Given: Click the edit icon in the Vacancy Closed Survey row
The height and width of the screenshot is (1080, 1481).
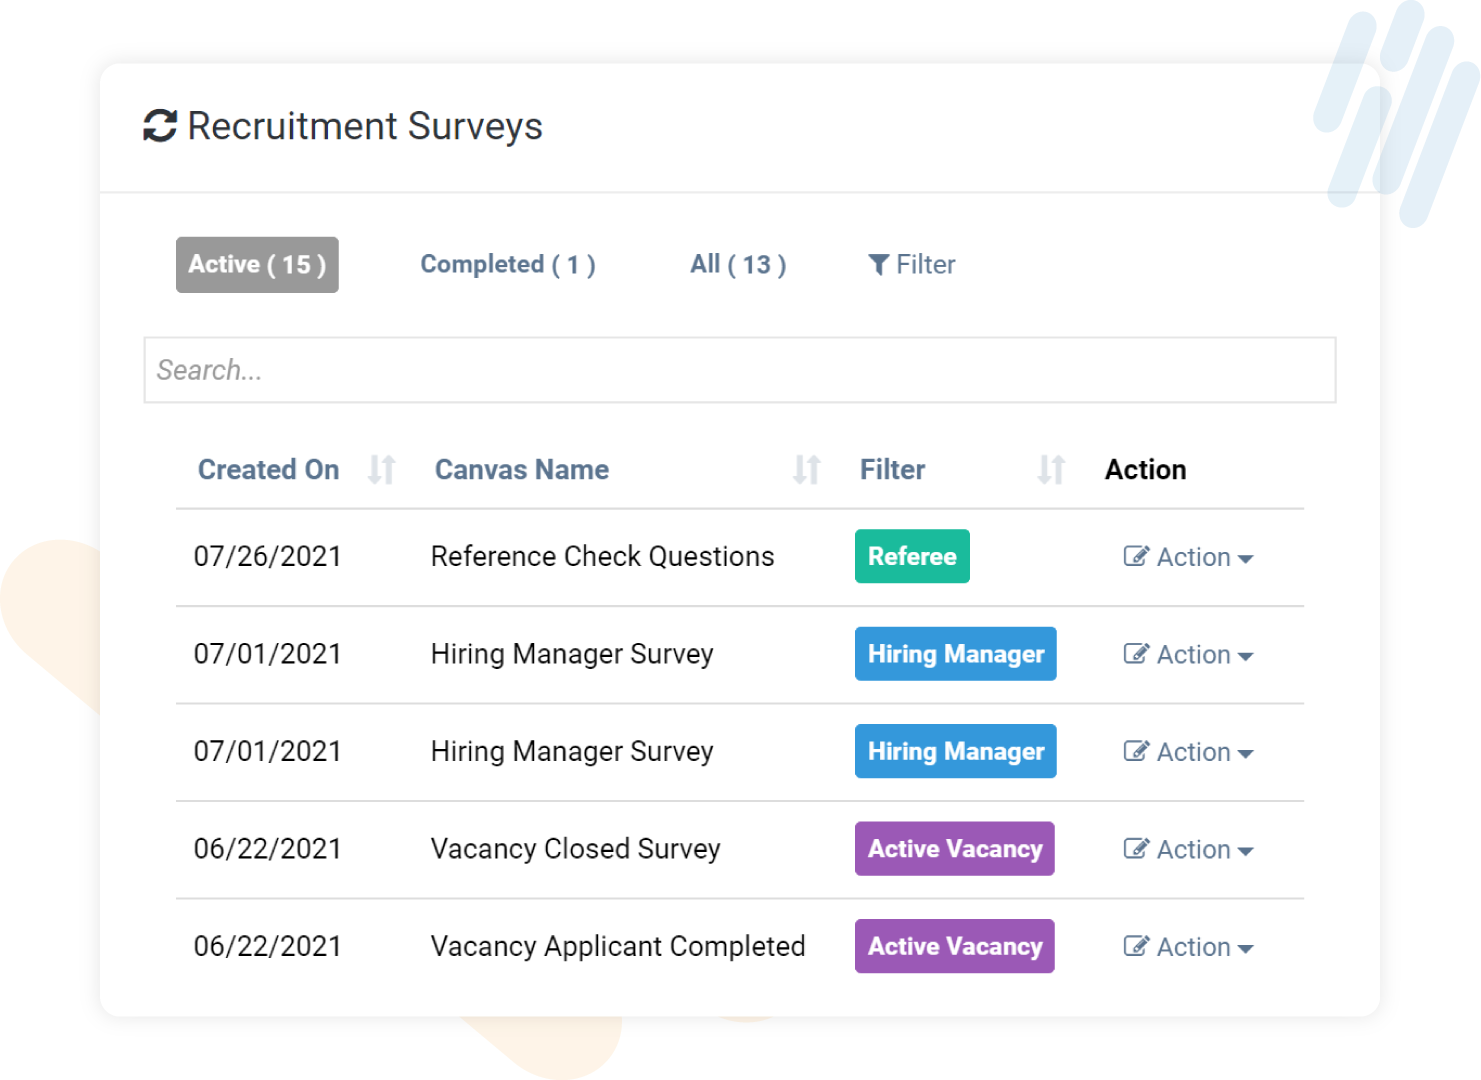Looking at the screenshot, I should 1136,848.
